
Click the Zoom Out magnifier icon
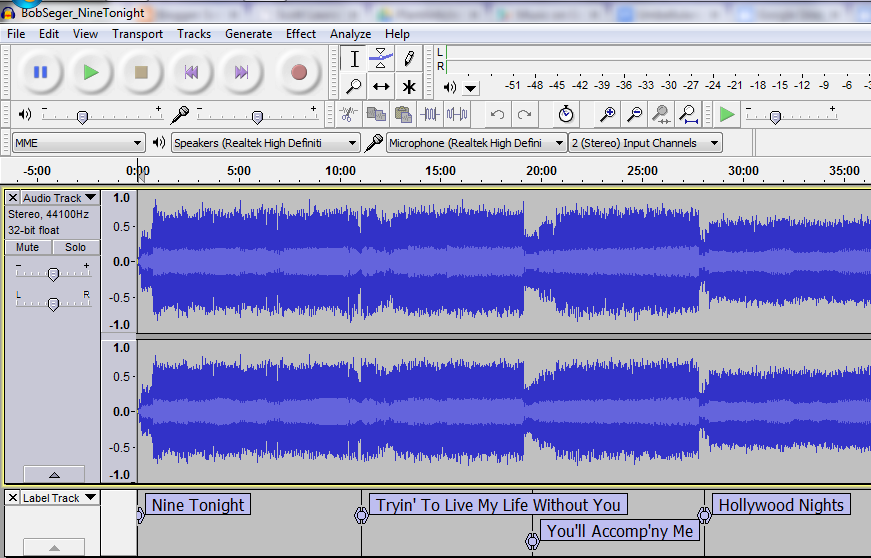tap(634, 114)
